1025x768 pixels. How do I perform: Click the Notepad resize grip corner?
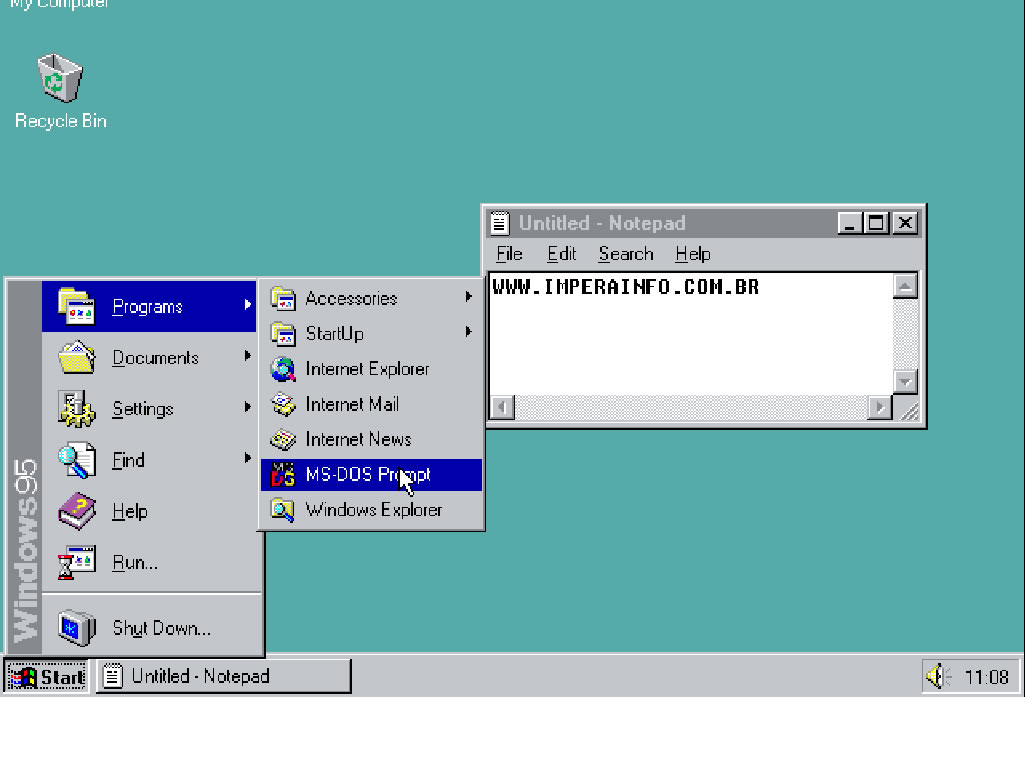tap(909, 410)
